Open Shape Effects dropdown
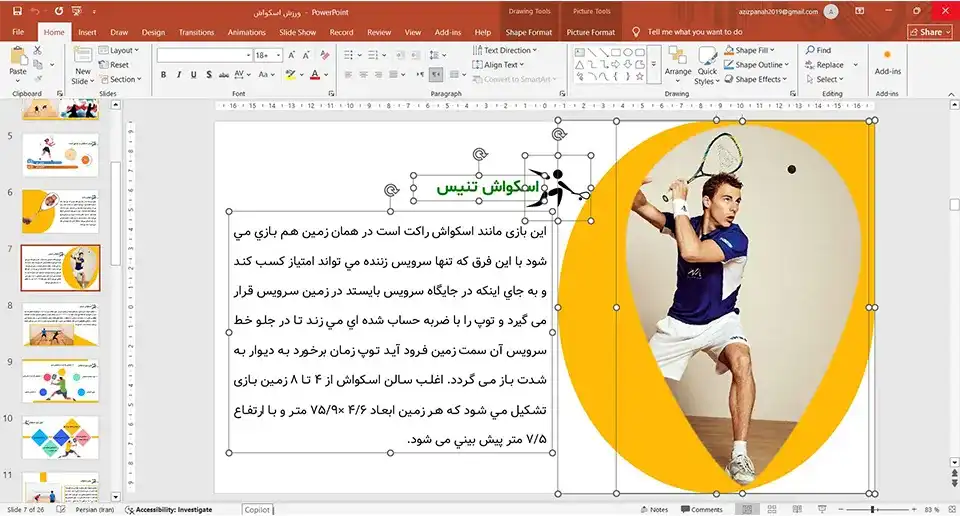 point(756,79)
